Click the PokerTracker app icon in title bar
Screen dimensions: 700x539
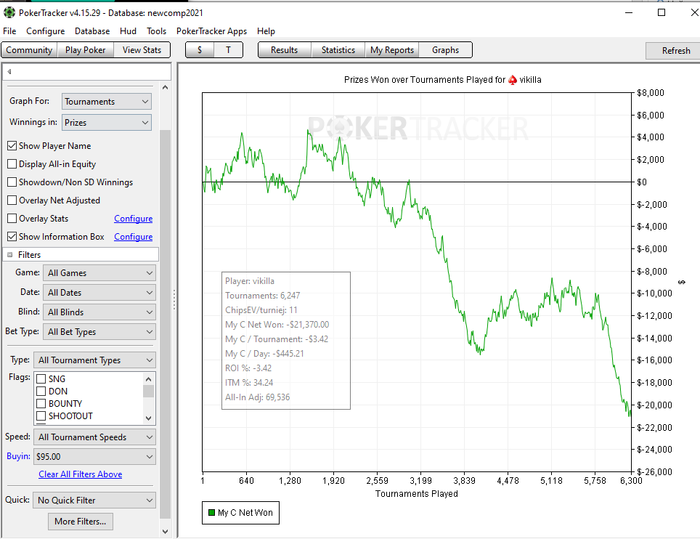point(9,12)
